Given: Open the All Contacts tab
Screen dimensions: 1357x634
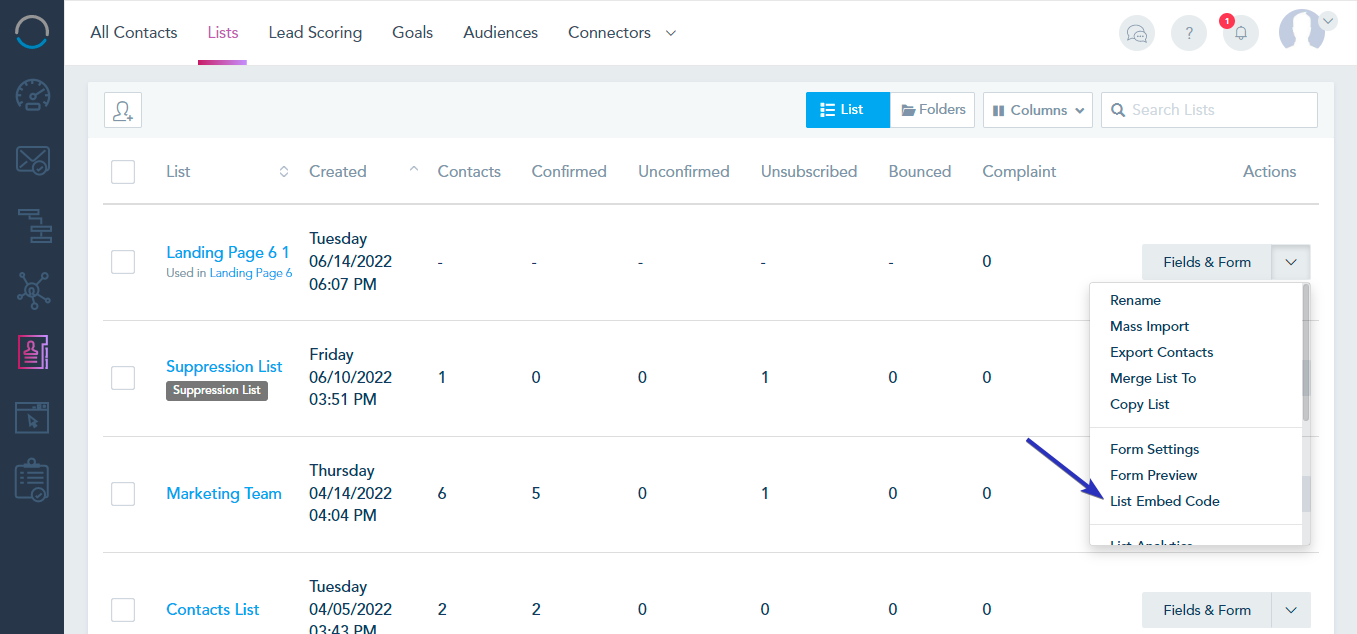Looking at the screenshot, I should point(134,33).
